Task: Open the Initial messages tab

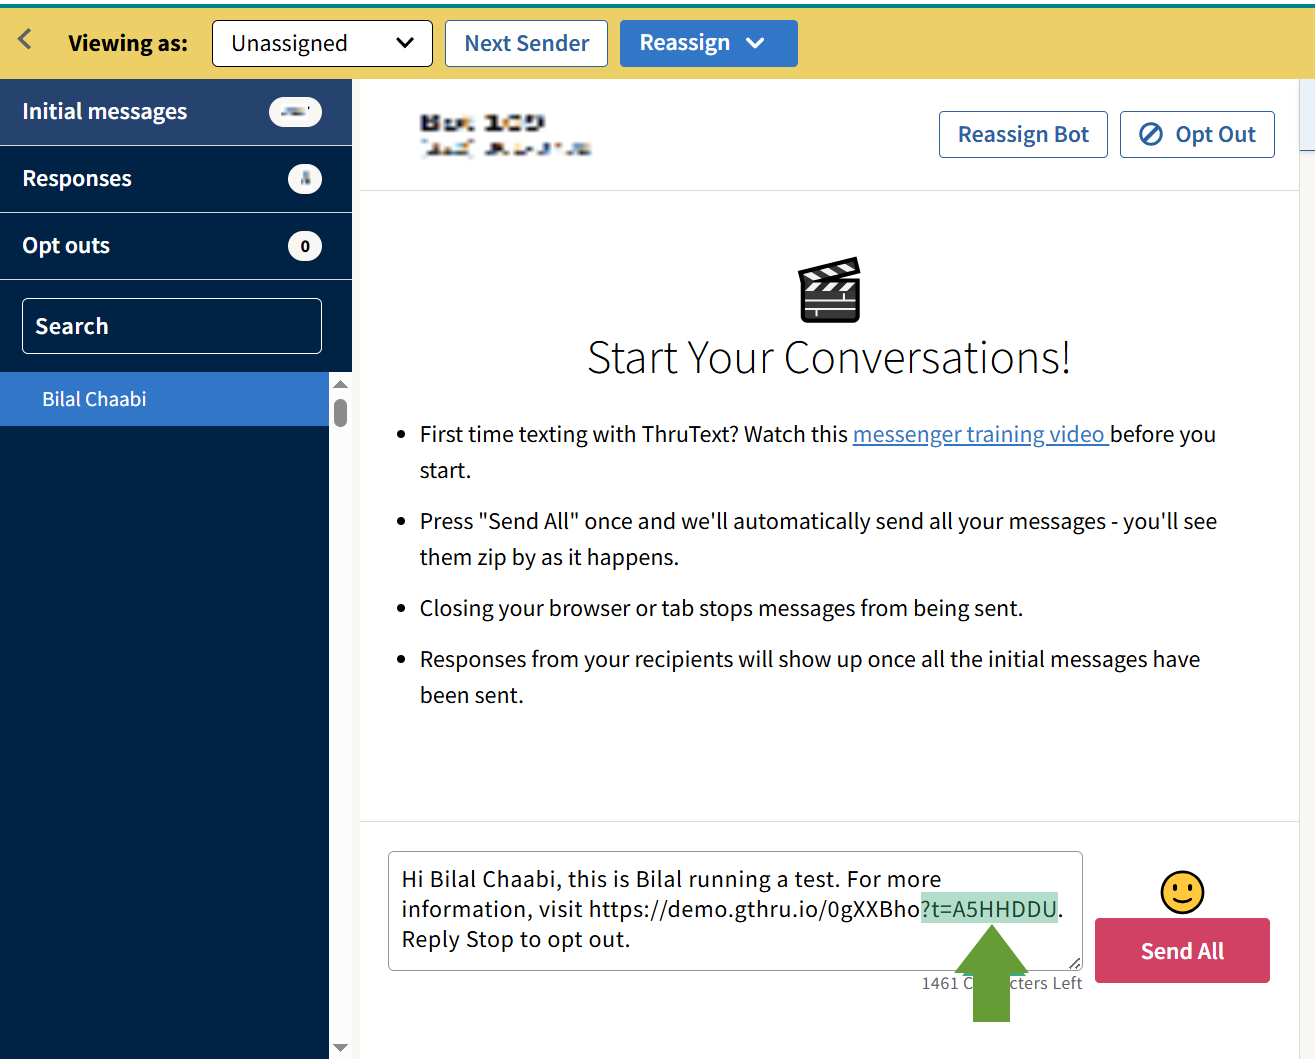Action: [176, 112]
